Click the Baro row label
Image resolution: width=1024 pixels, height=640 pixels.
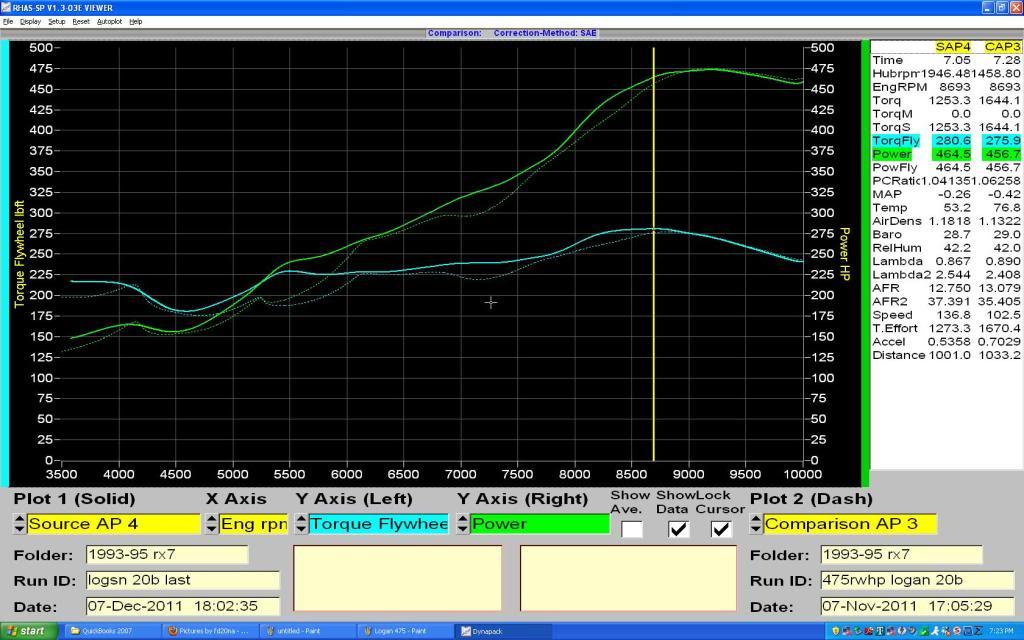click(x=887, y=234)
